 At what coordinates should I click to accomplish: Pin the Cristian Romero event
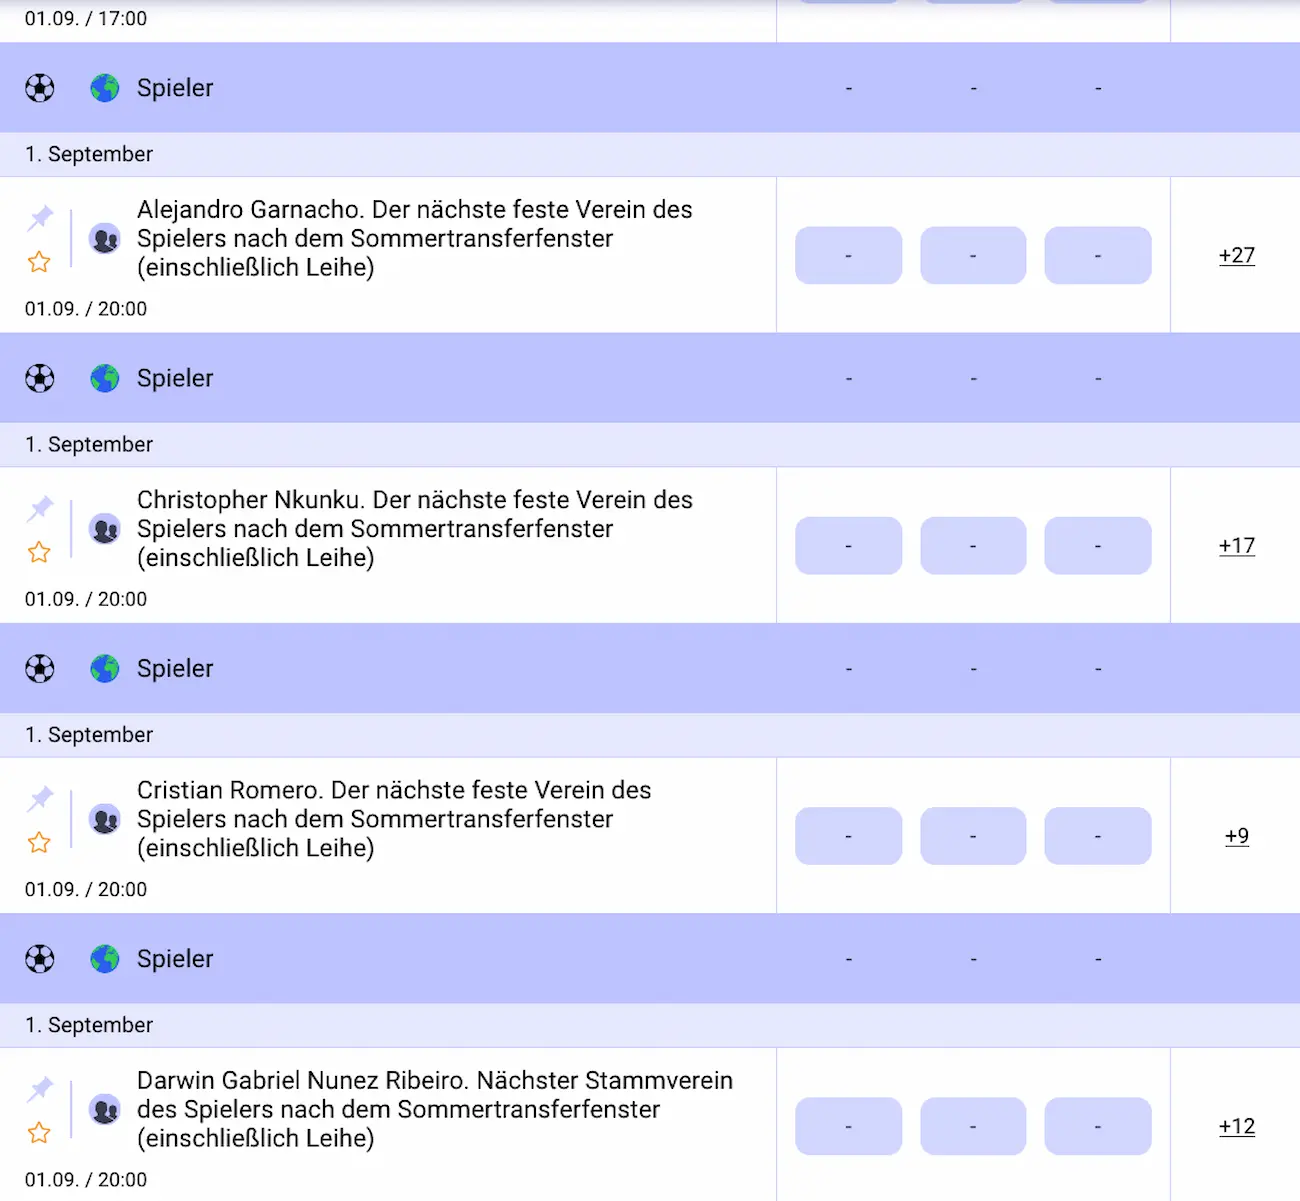tap(40, 798)
